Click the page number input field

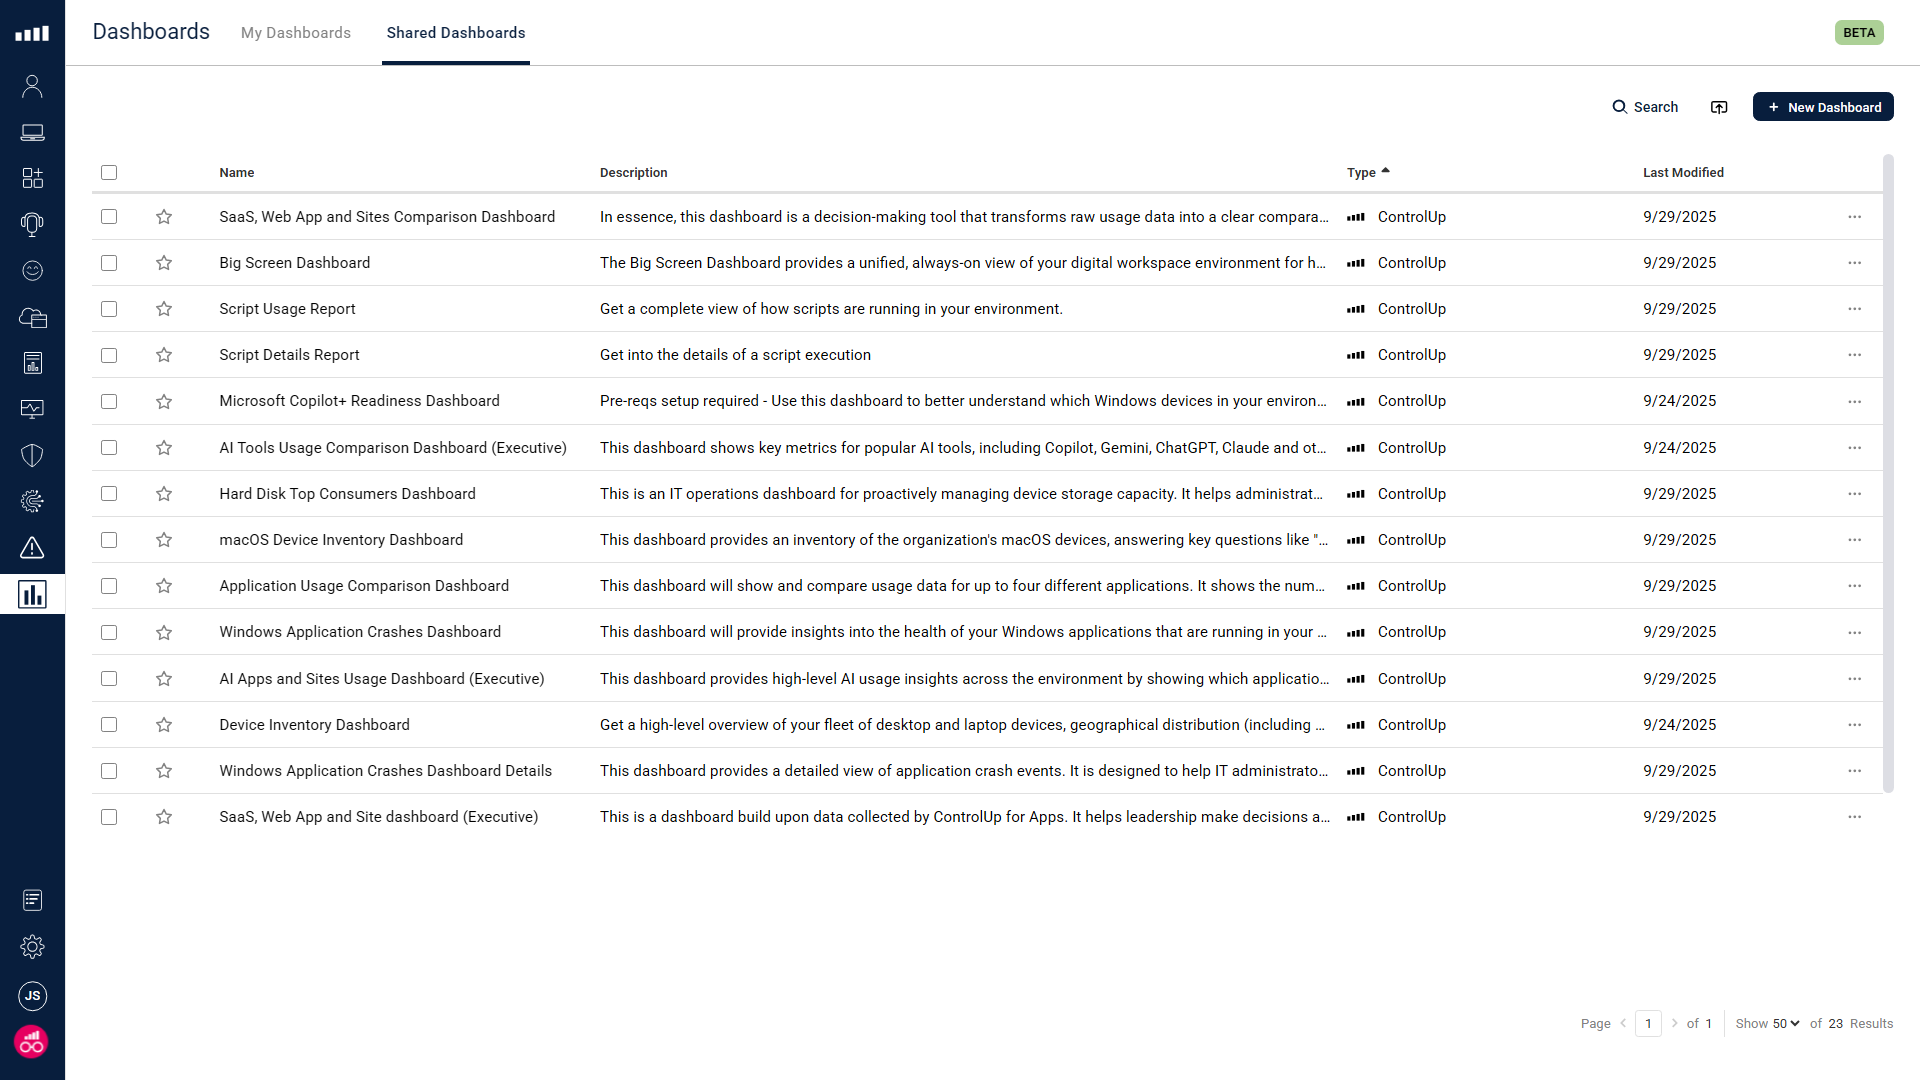tap(1648, 1023)
